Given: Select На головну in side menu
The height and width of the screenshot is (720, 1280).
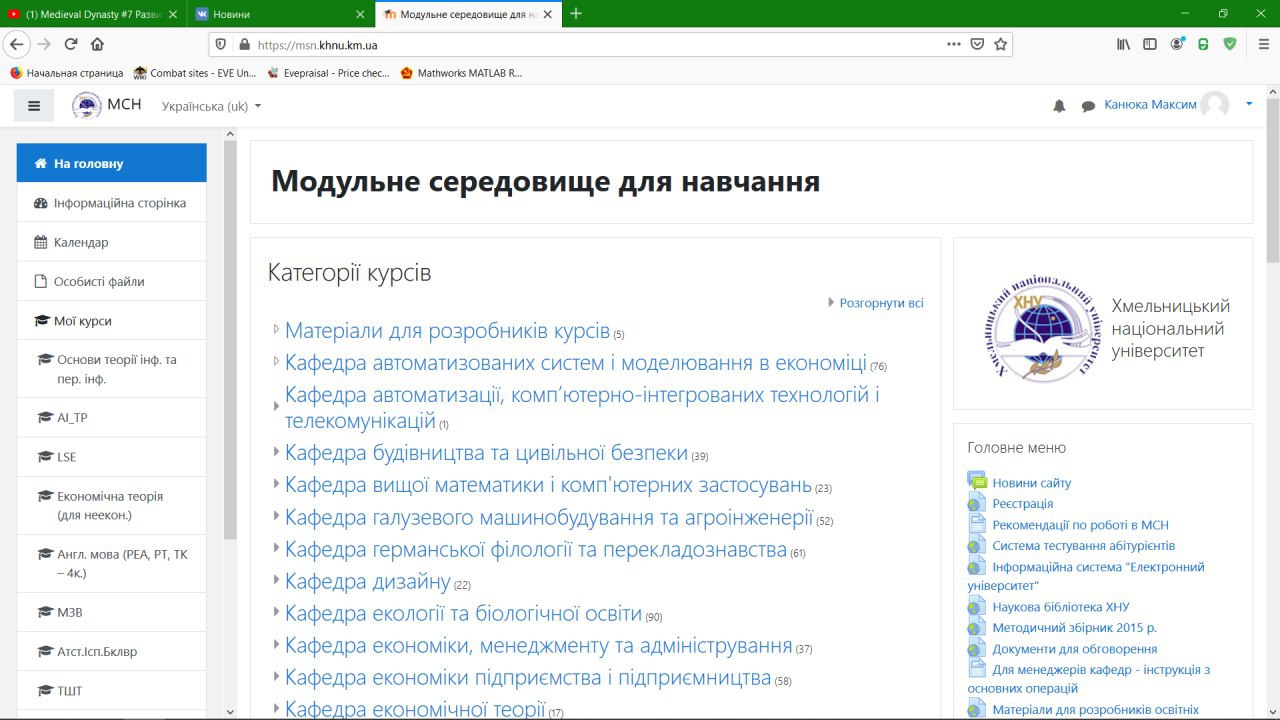Looking at the screenshot, I should coord(111,163).
